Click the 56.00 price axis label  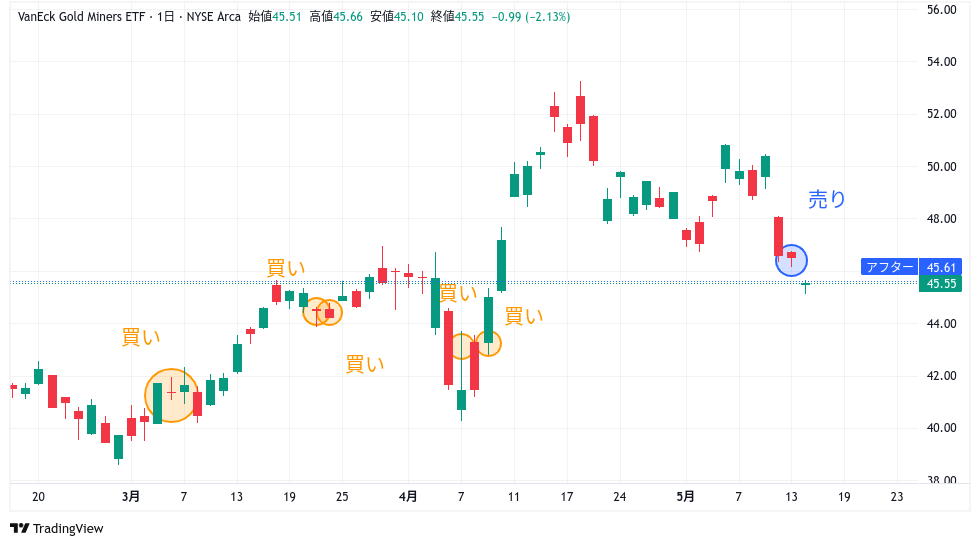coord(941,10)
